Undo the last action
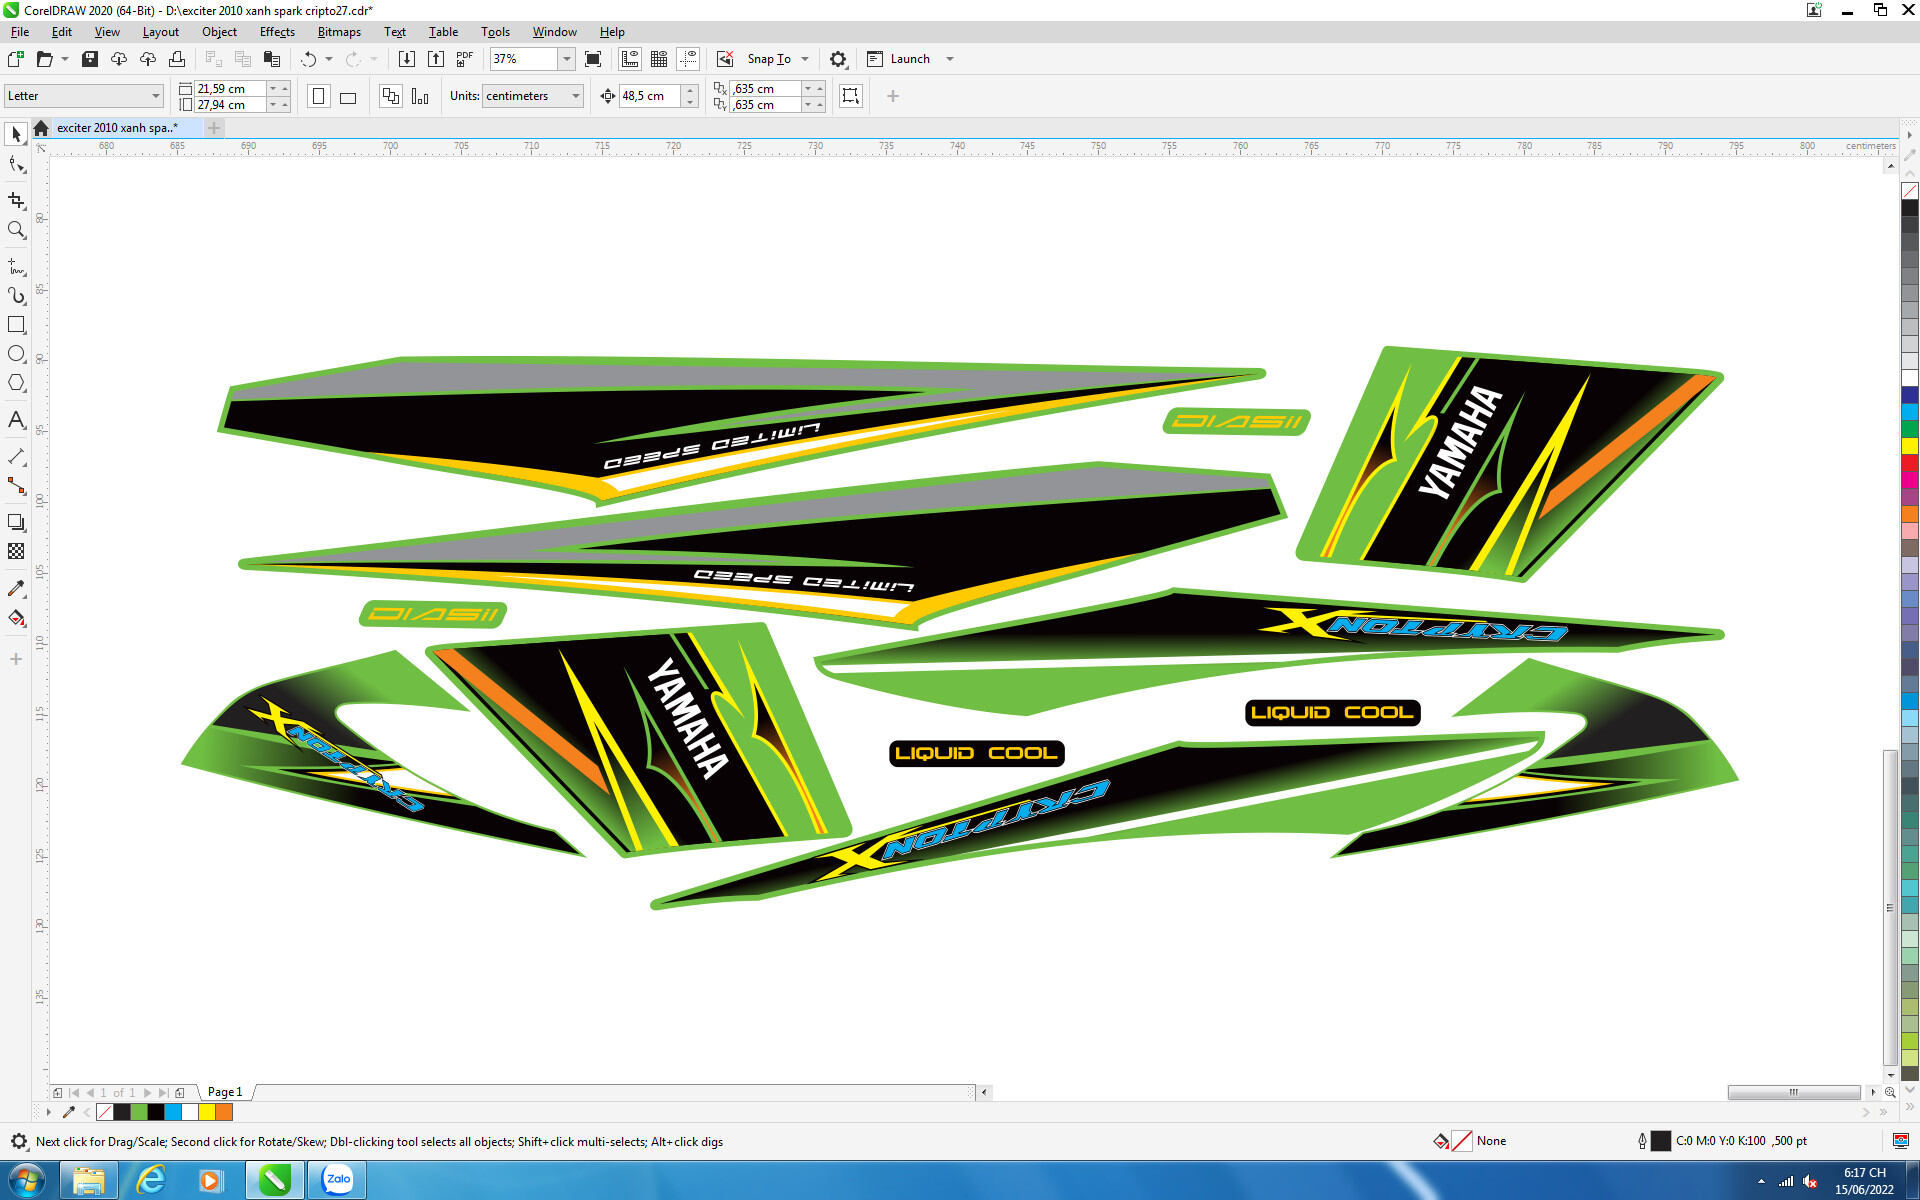The image size is (1920, 1200). [x=308, y=59]
